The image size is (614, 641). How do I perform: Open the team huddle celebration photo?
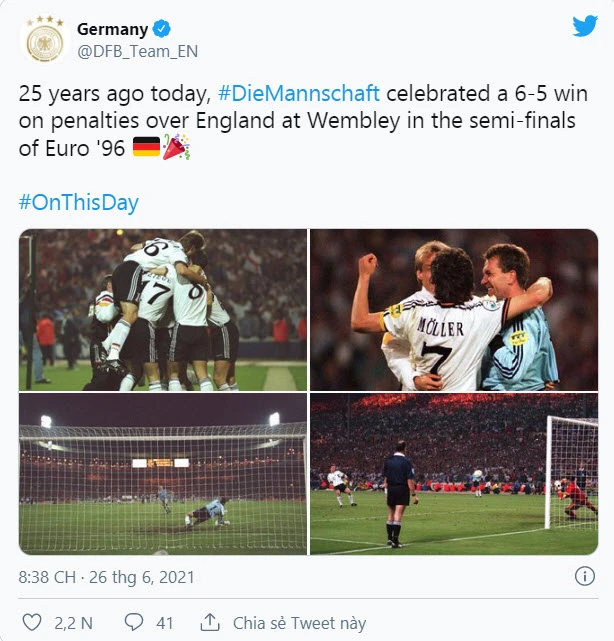(163, 309)
